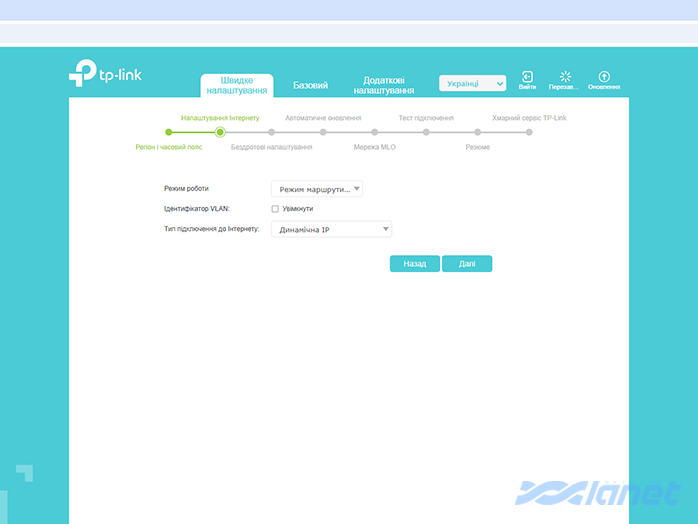This screenshot has height=524, width=698.
Task: Switch to the Базовий tab
Action: click(310, 85)
